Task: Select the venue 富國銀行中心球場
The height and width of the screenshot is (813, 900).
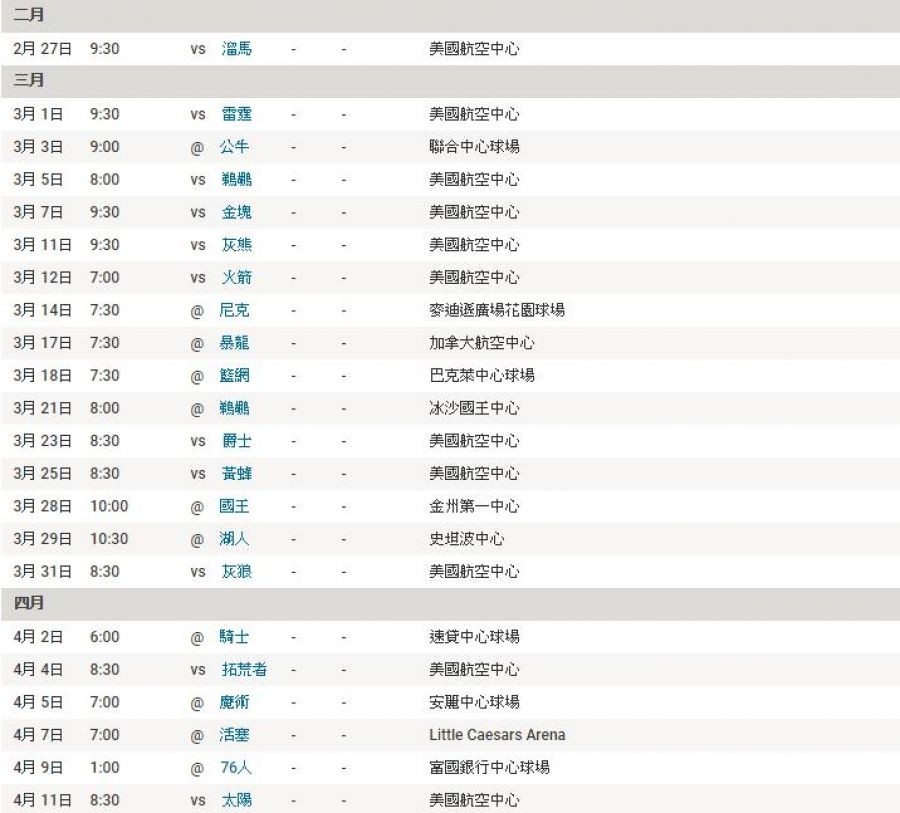Action: [490, 768]
